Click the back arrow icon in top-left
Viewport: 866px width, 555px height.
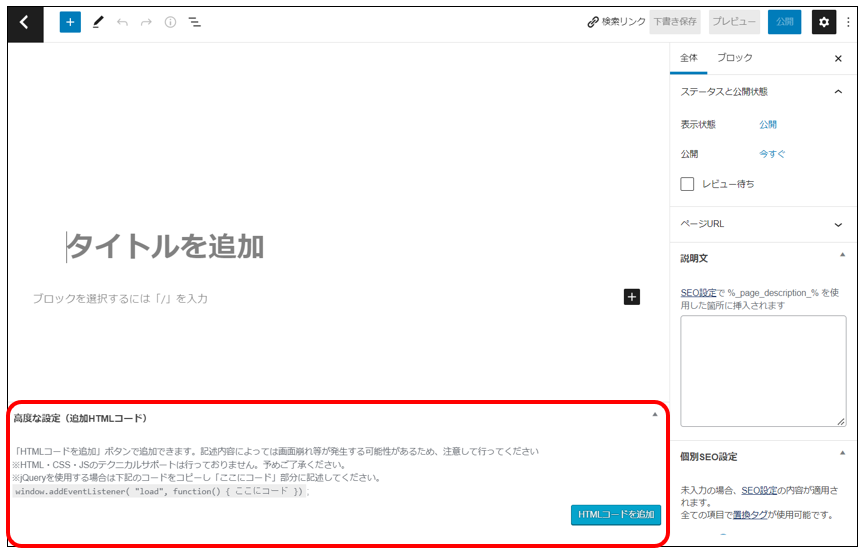tap(25, 22)
